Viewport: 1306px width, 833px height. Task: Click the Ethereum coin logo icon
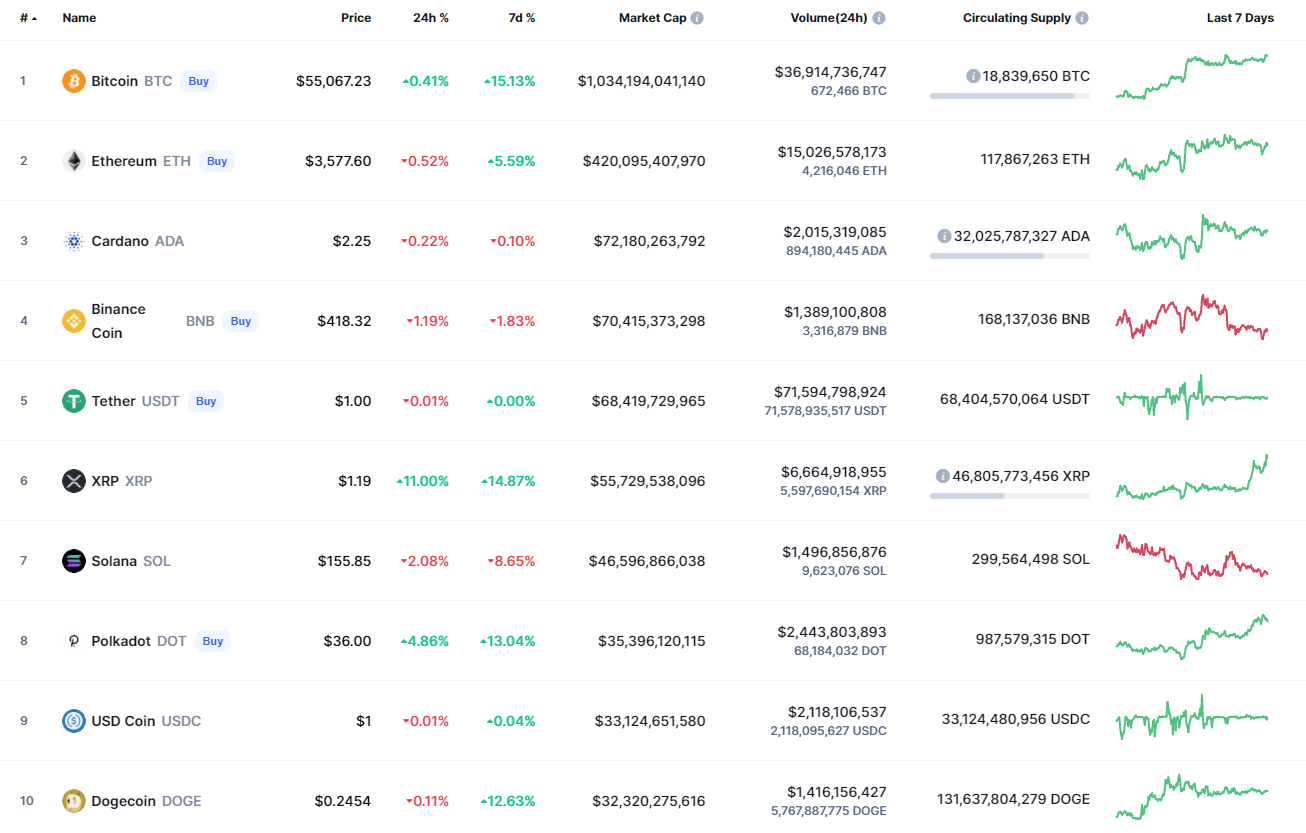pyautogui.click(x=74, y=161)
